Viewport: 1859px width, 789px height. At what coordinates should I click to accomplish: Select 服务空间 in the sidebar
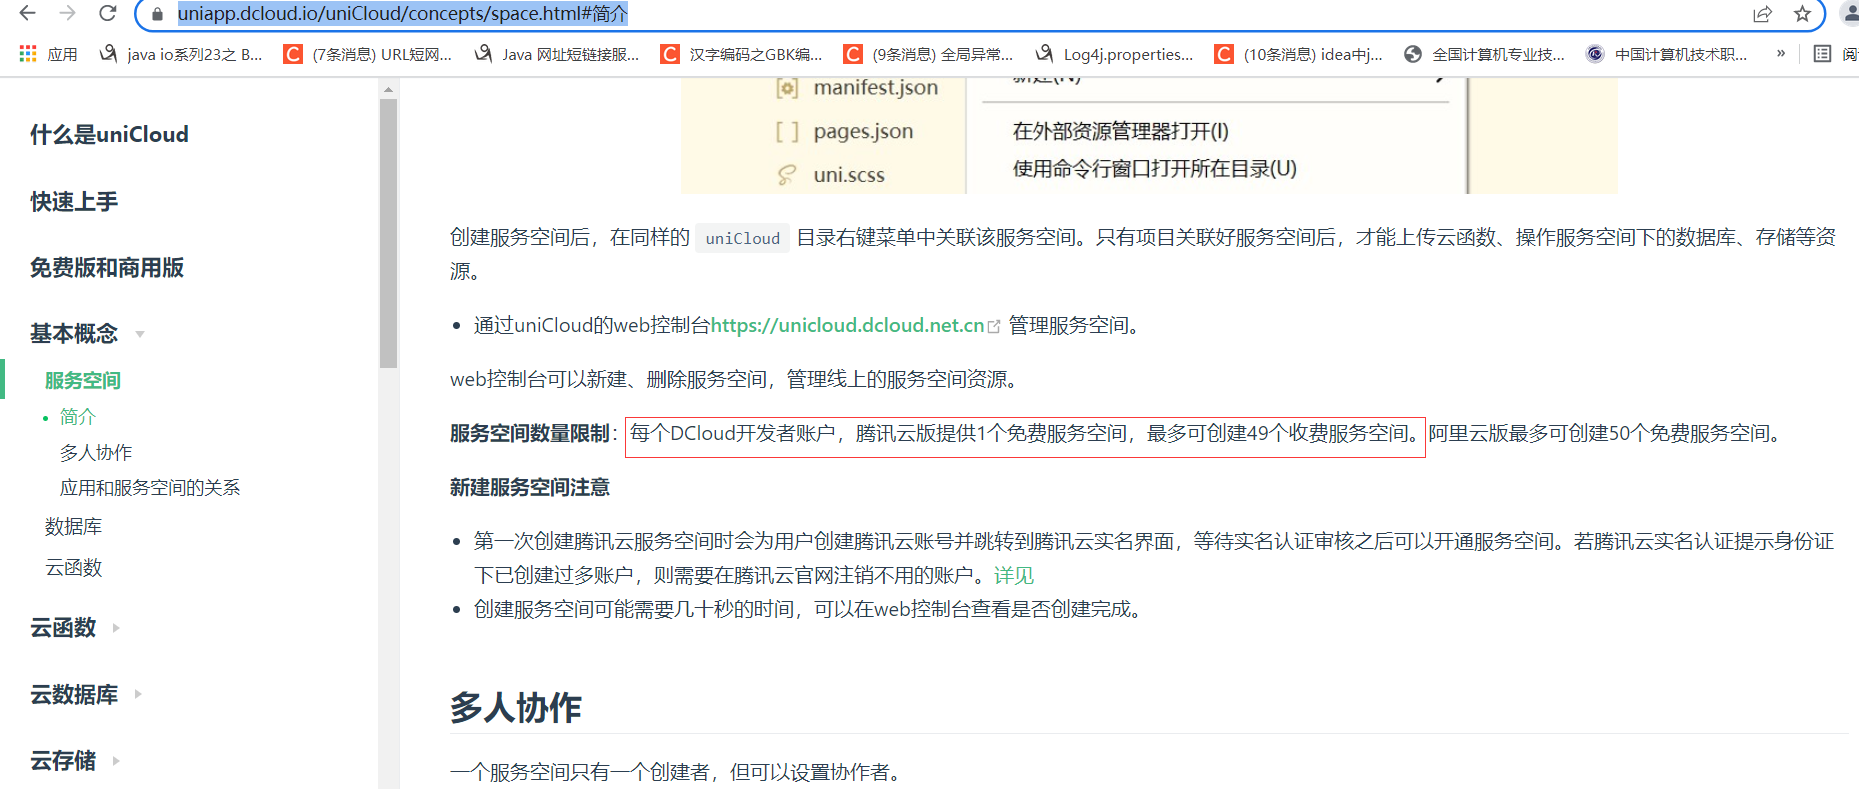click(83, 381)
